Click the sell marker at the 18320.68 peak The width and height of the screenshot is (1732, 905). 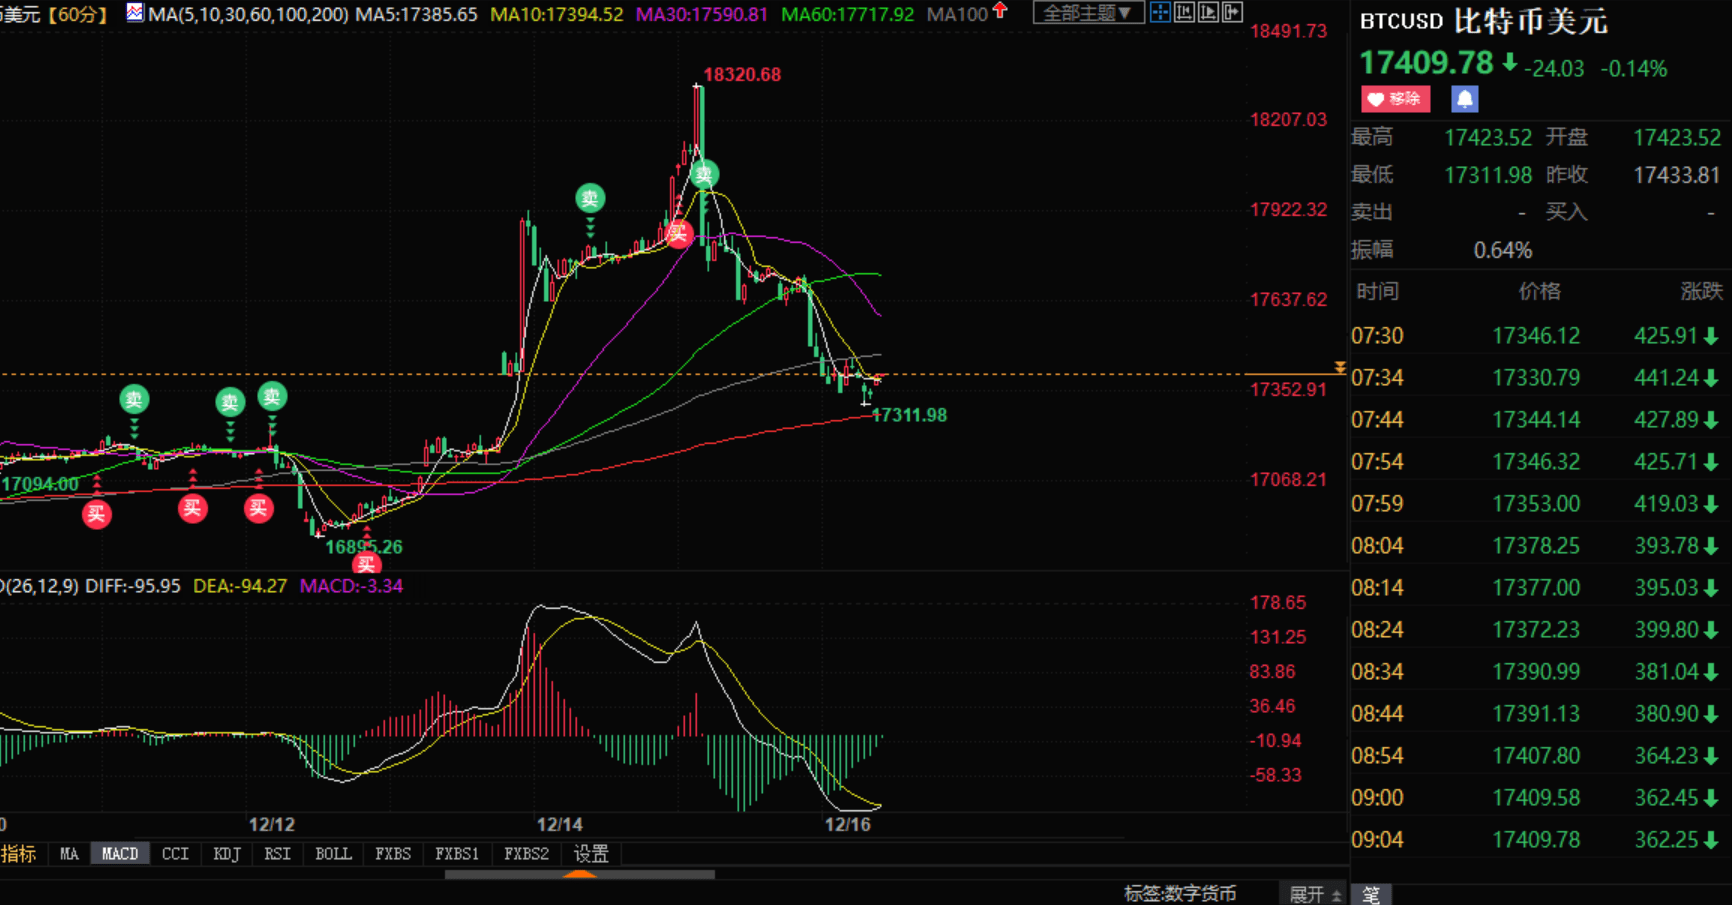(704, 175)
